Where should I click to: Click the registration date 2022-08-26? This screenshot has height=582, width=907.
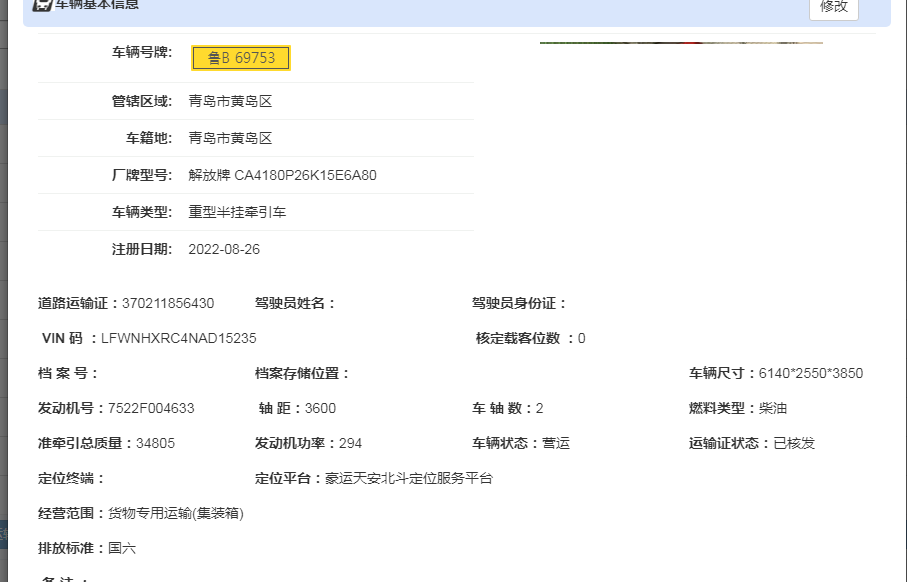pos(224,249)
